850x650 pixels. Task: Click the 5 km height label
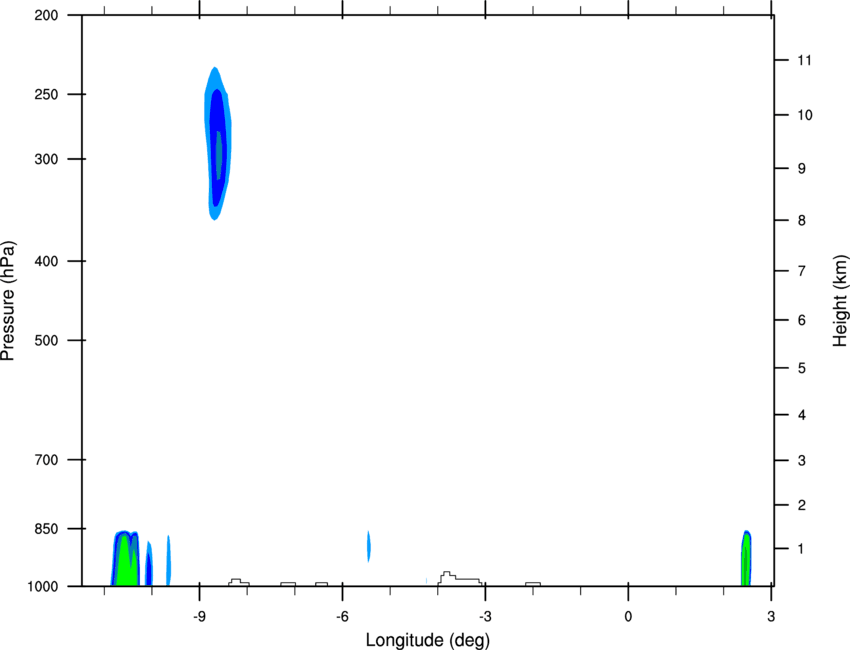tap(801, 369)
